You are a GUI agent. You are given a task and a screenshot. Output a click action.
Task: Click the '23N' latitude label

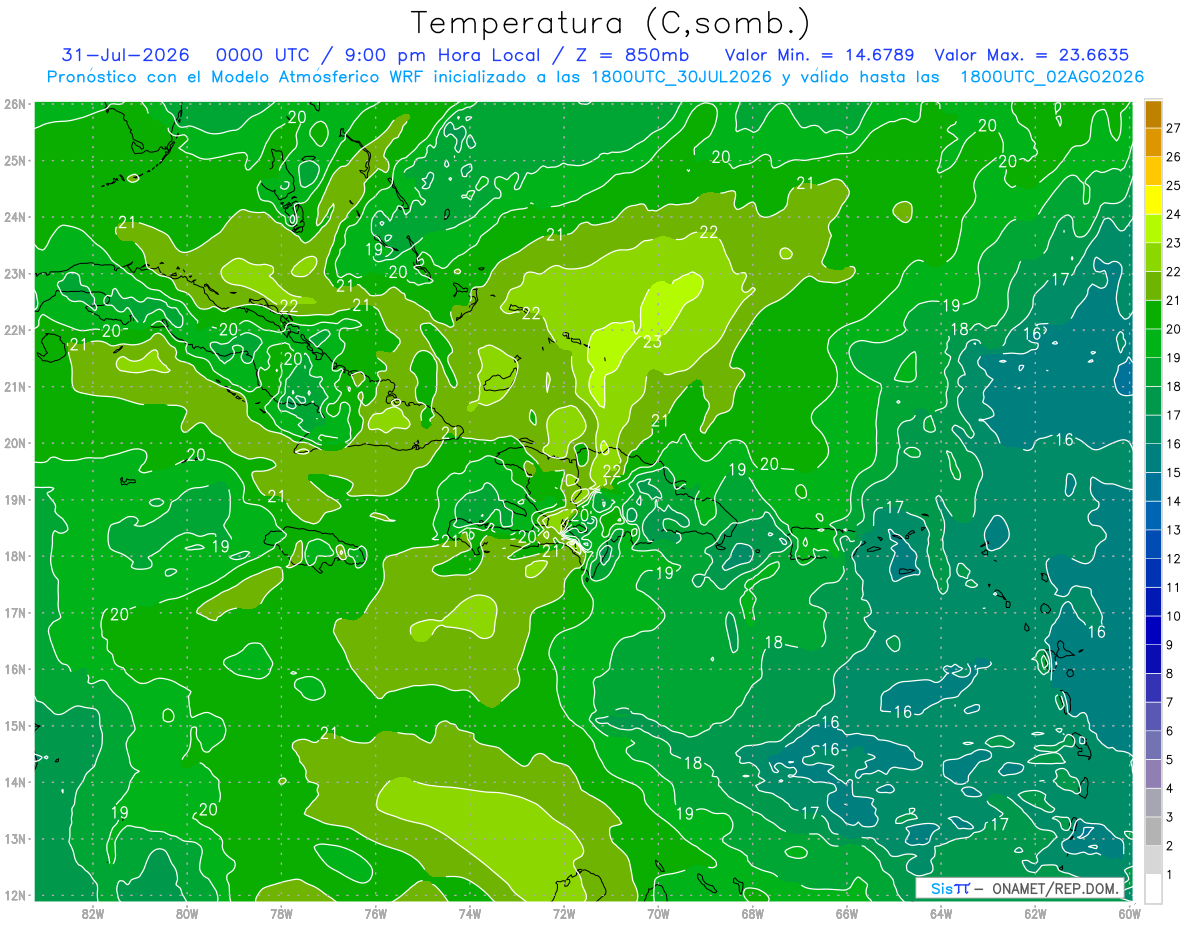coord(14,273)
